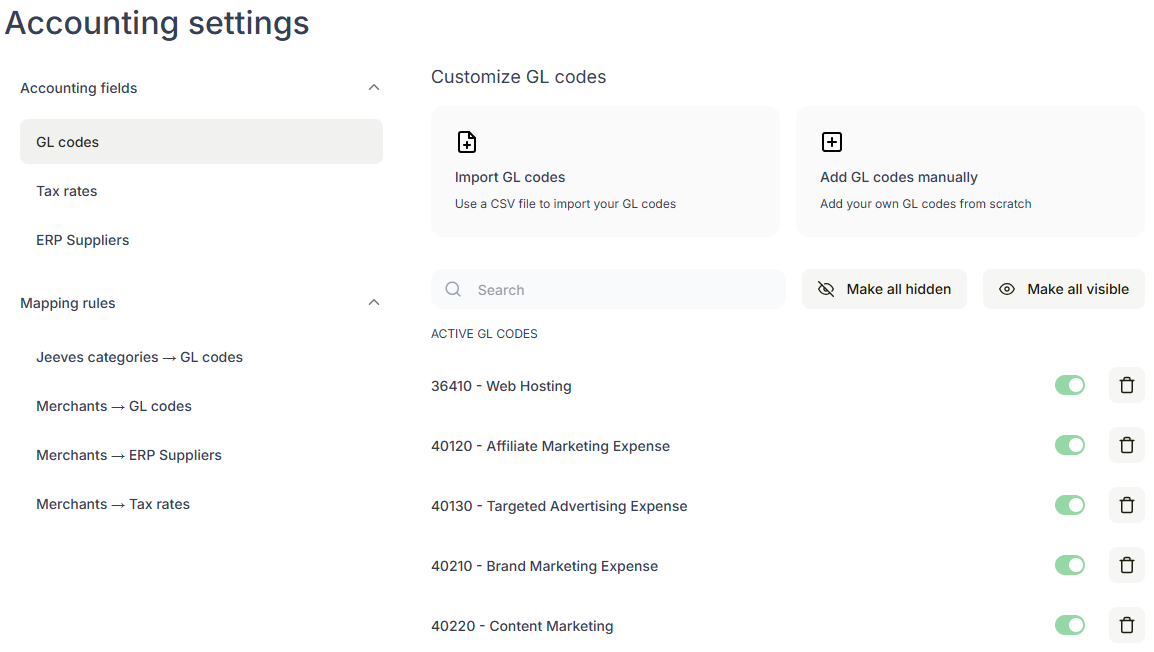Open Jeeves categories → GL codes mapping

(139, 357)
